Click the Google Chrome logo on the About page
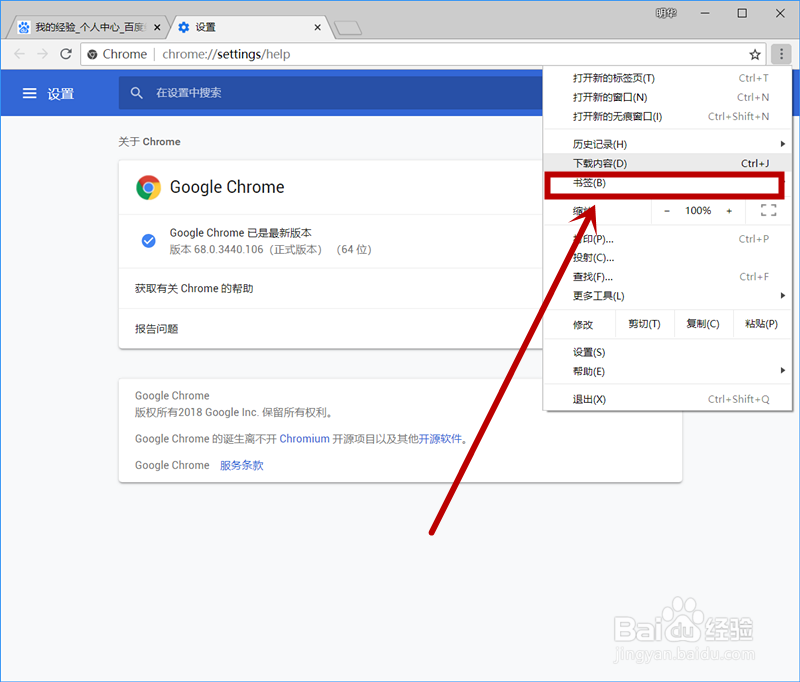This screenshot has width=800, height=682. point(147,186)
